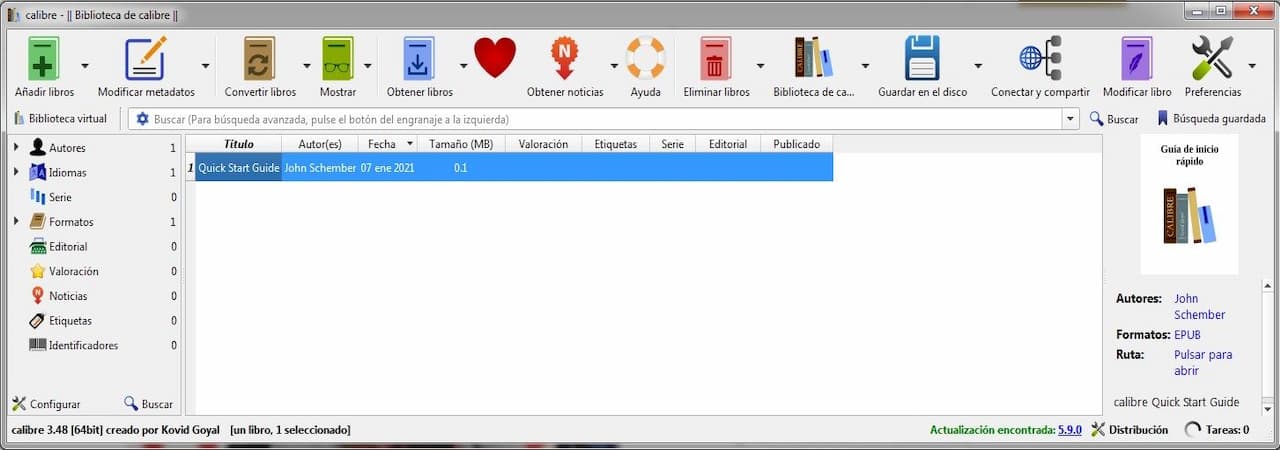Click Buscar at tag browser bottom
This screenshot has width=1280, height=450.
pos(148,404)
